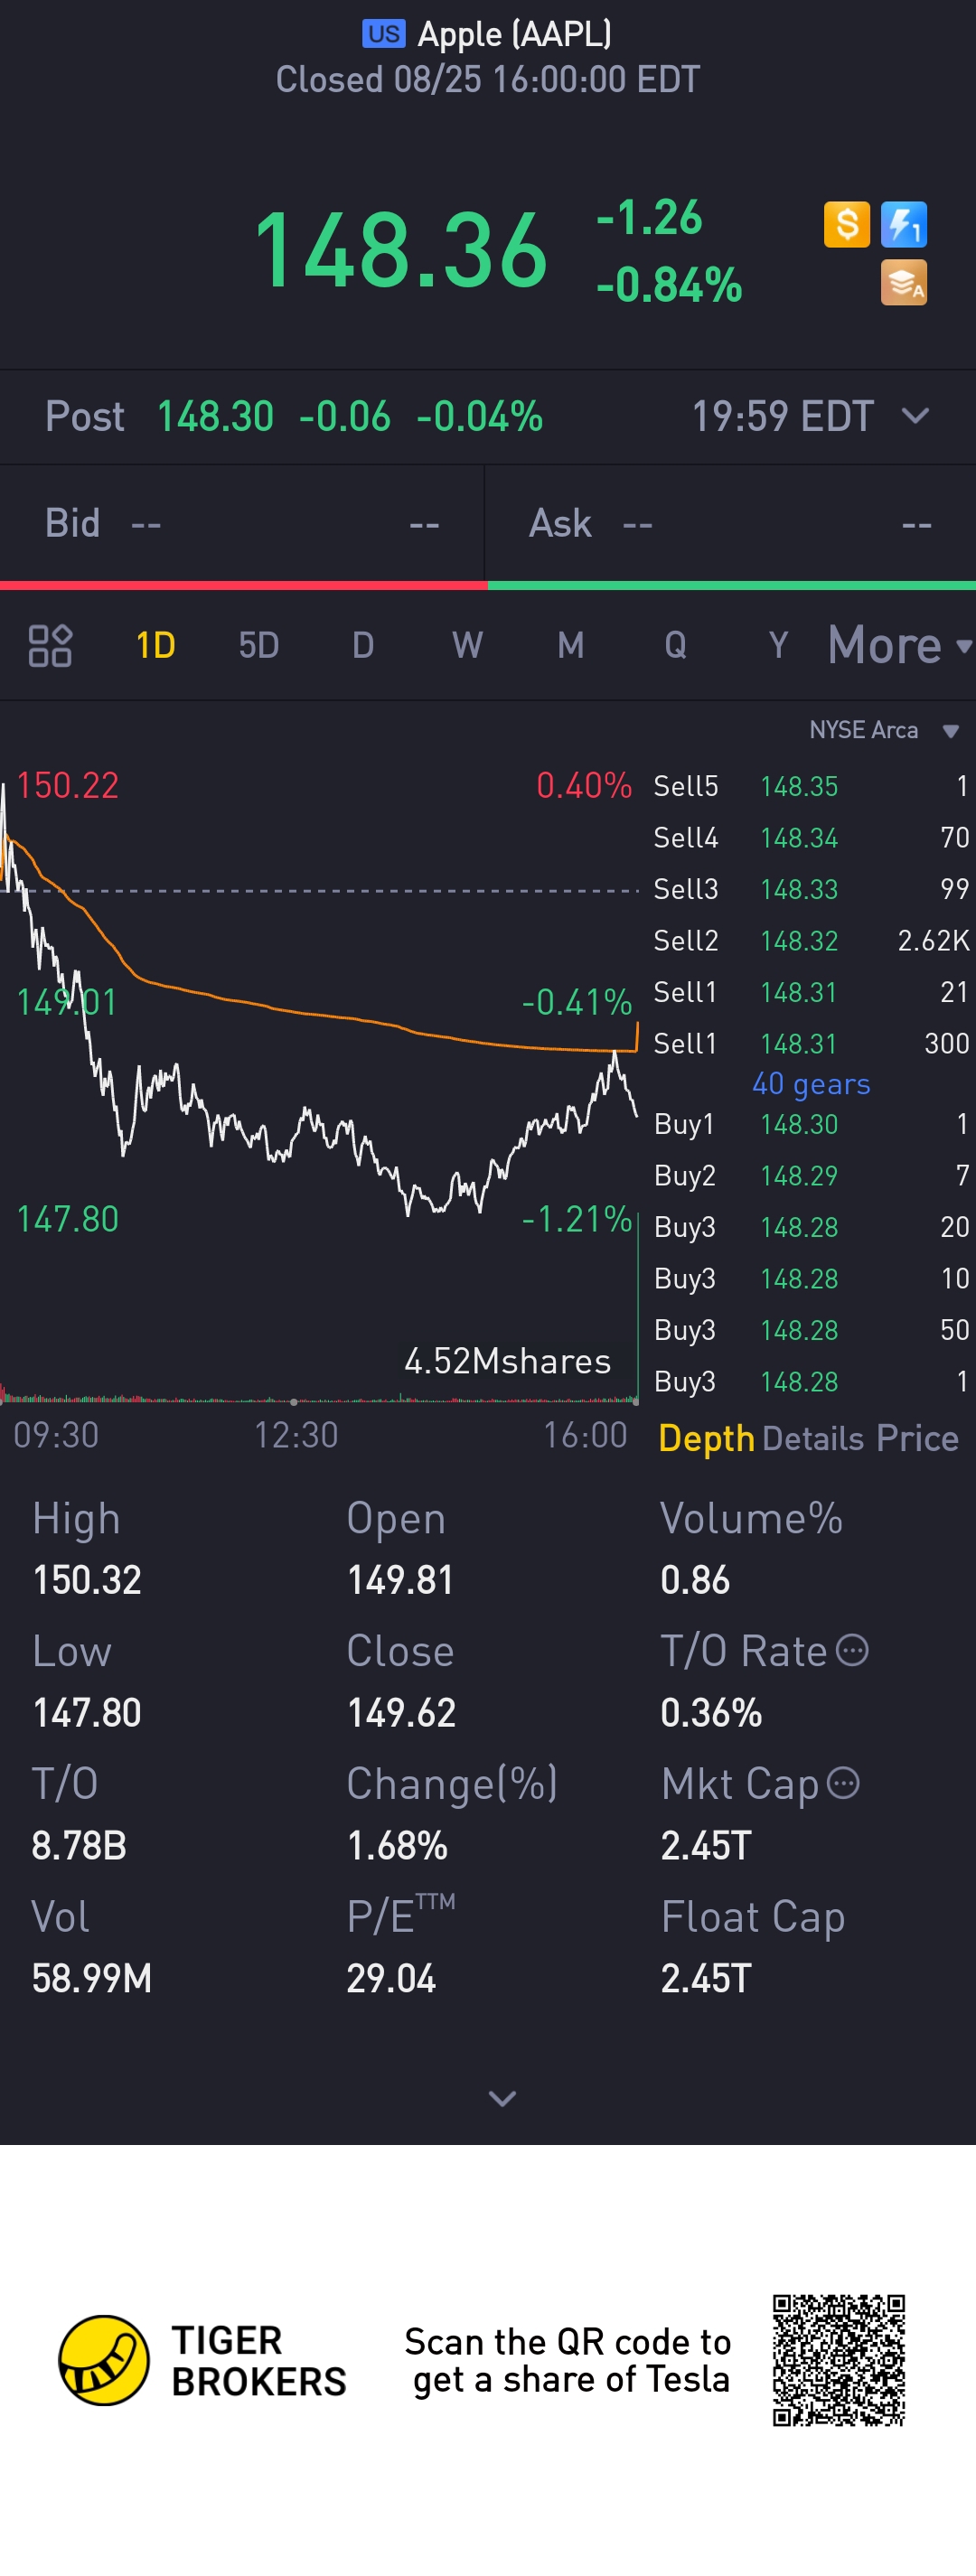Tap the Float Cap 2.45T value
The height and width of the screenshot is (2576, 976).
coord(706,1978)
